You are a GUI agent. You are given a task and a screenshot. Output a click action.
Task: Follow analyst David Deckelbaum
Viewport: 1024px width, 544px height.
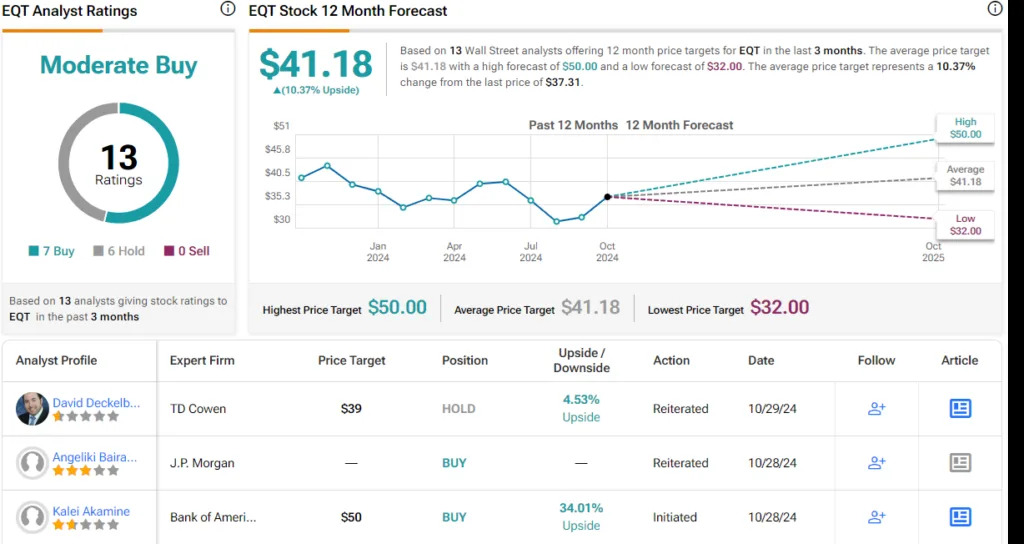tap(876, 408)
